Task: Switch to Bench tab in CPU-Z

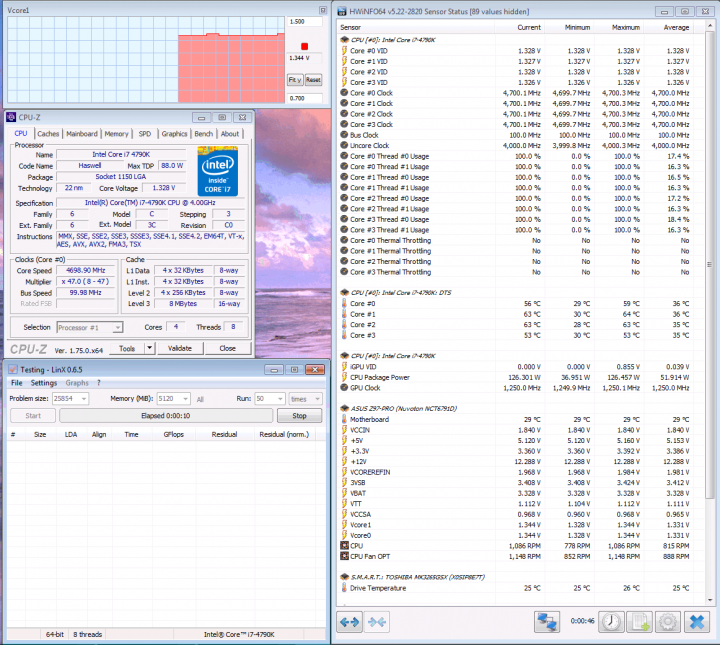Action: tap(203, 134)
